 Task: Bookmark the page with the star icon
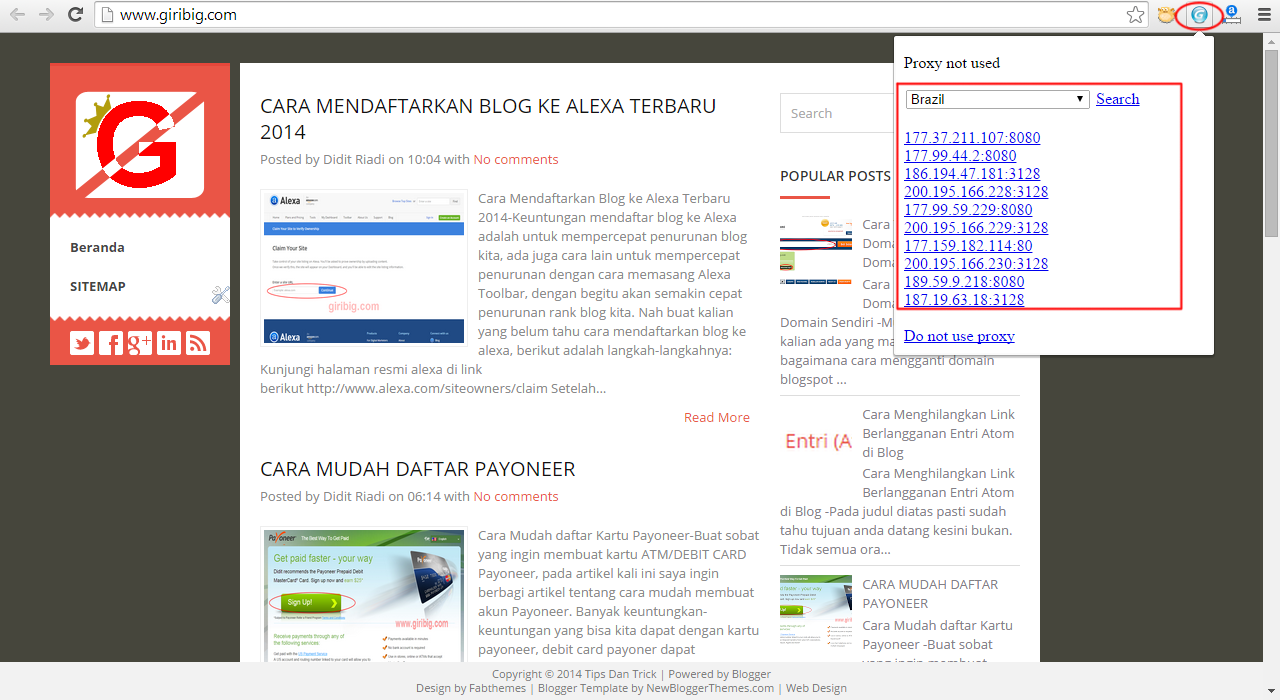click(x=1135, y=15)
